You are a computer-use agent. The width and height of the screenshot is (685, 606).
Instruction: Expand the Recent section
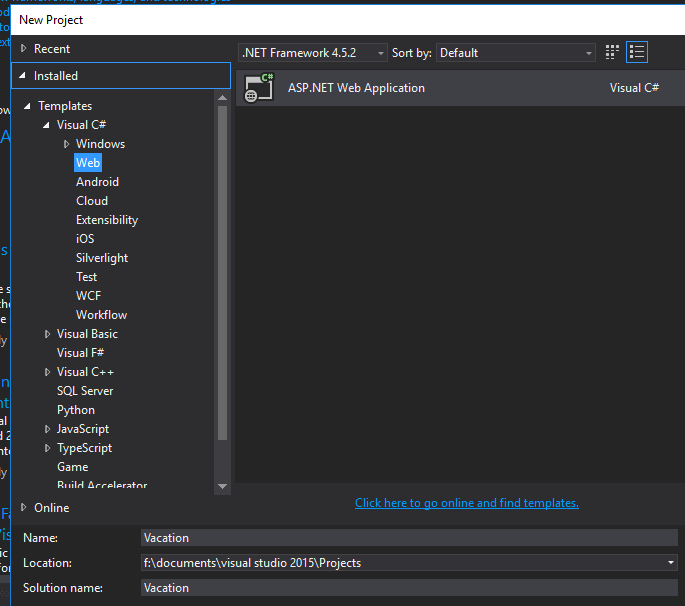click(24, 48)
